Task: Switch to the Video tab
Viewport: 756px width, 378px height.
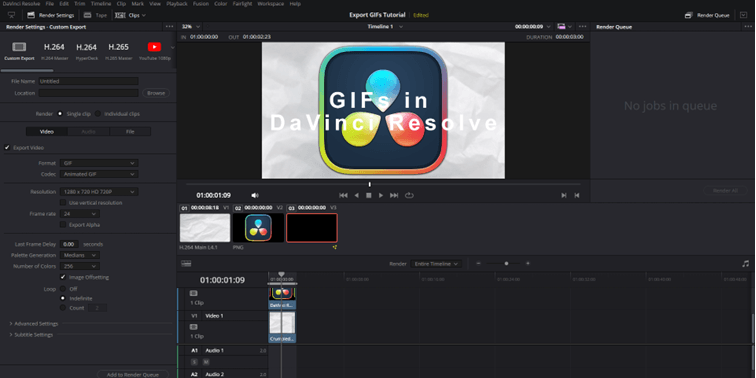Action: coord(47,131)
